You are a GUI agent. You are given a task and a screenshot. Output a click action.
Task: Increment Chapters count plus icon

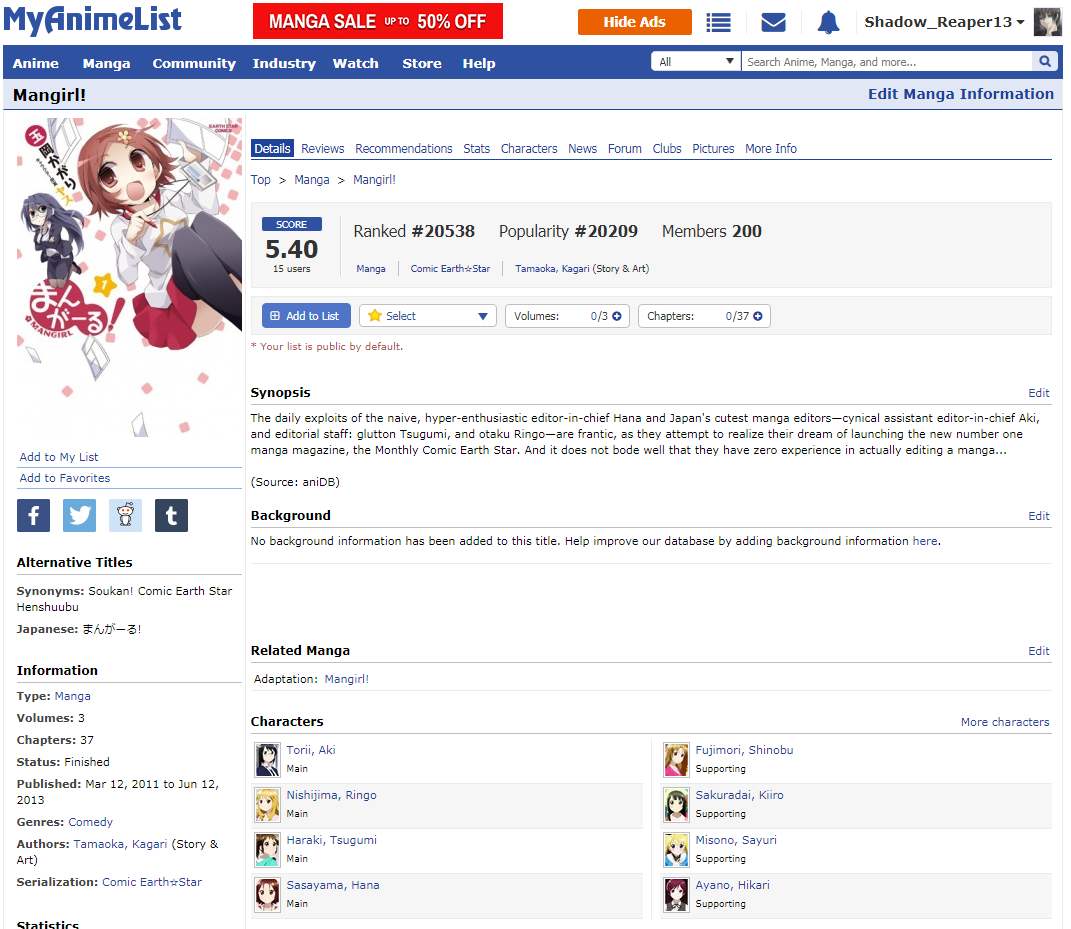[758, 316]
